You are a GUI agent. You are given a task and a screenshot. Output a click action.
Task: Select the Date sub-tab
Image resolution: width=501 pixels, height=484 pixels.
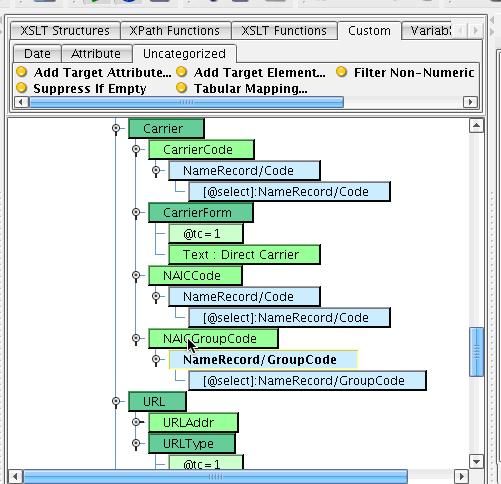click(37, 54)
